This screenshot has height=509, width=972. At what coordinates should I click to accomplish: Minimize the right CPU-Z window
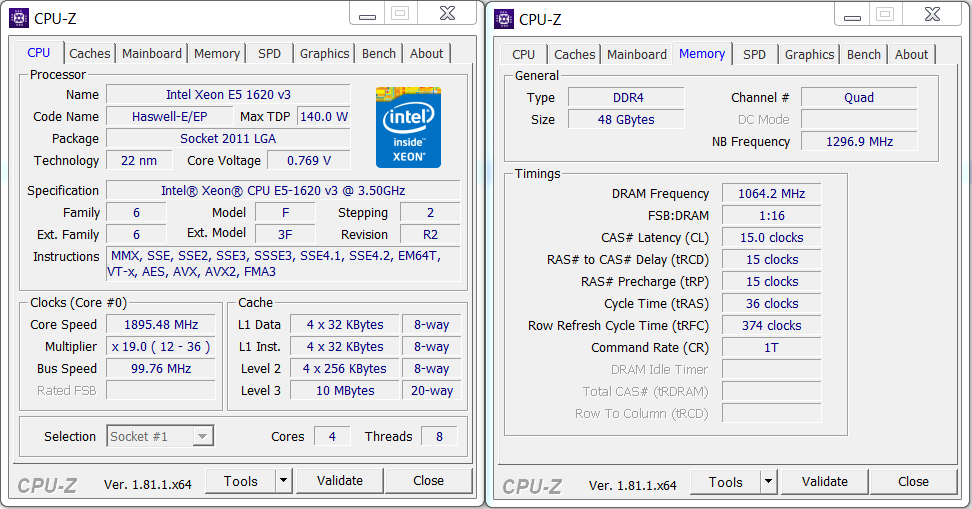click(x=852, y=14)
